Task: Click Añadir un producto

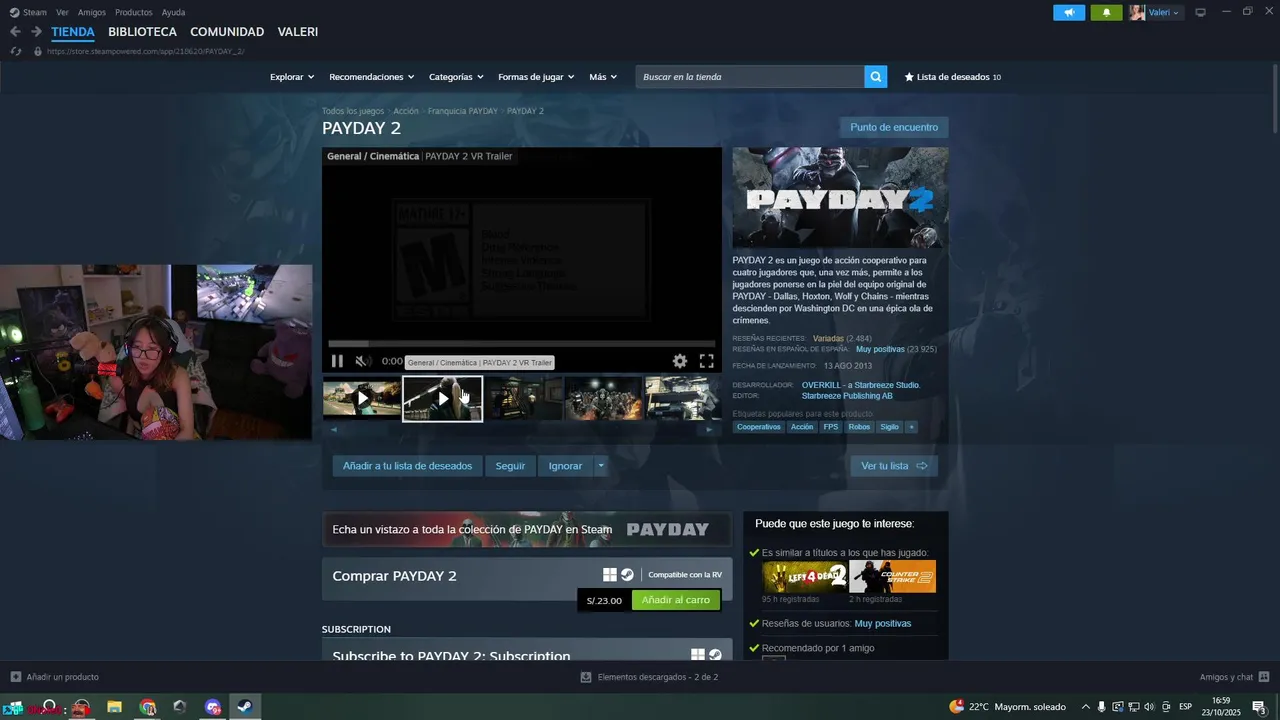Action: pos(55,677)
